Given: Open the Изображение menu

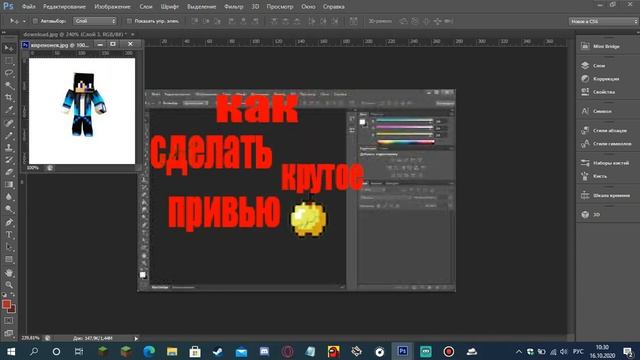Looking at the screenshot, I should [112, 7].
